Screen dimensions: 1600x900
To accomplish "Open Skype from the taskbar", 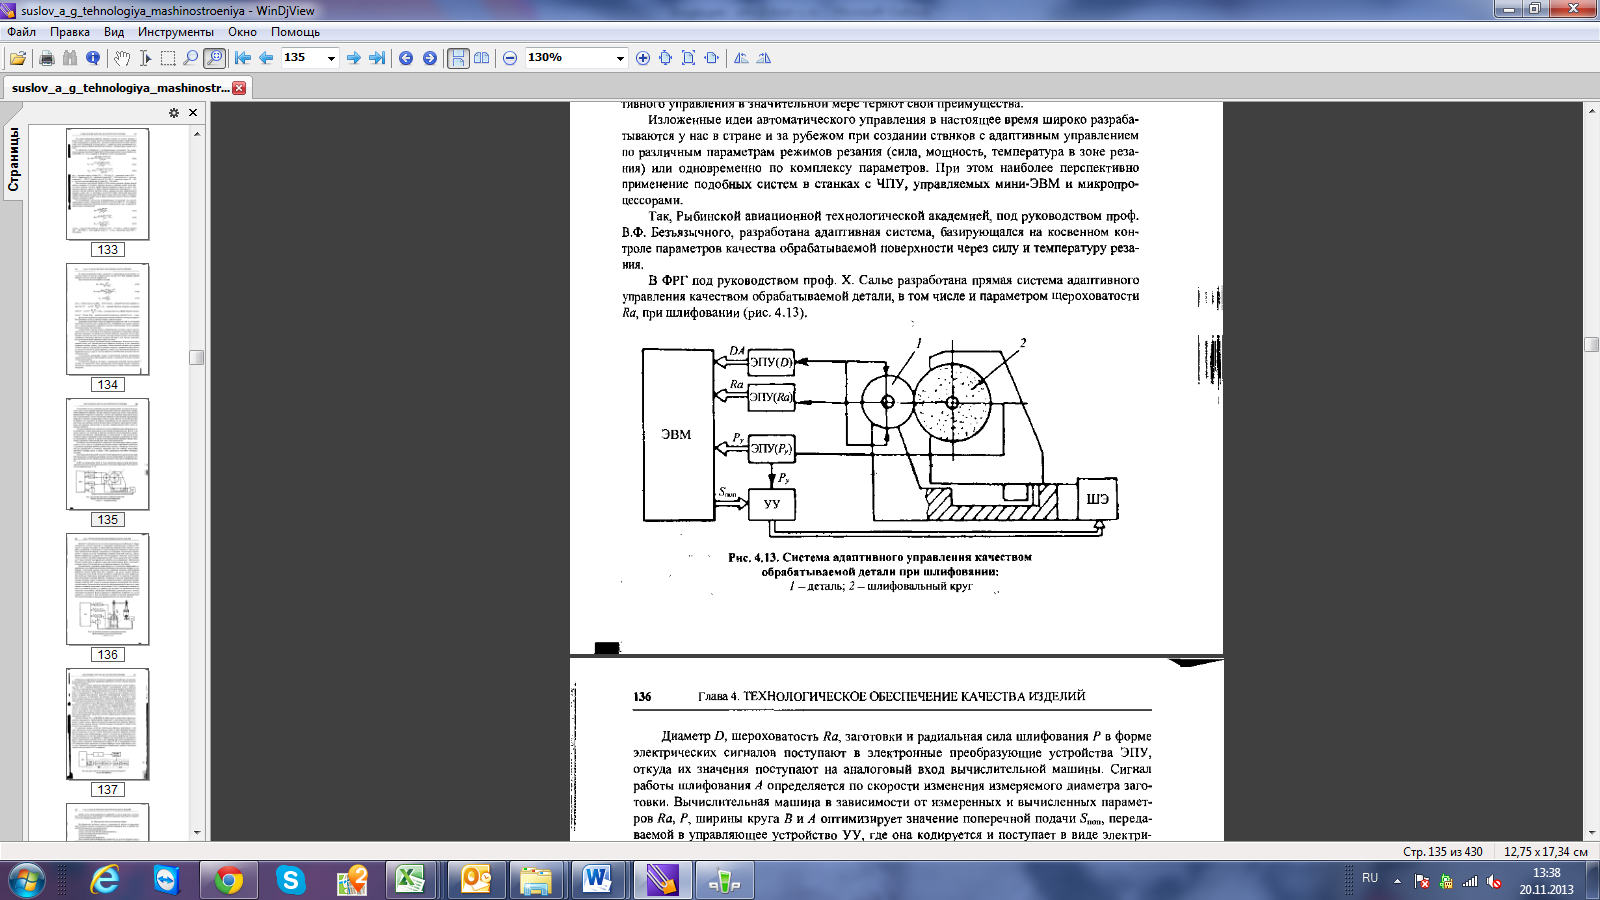I will pyautogui.click(x=290, y=881).
